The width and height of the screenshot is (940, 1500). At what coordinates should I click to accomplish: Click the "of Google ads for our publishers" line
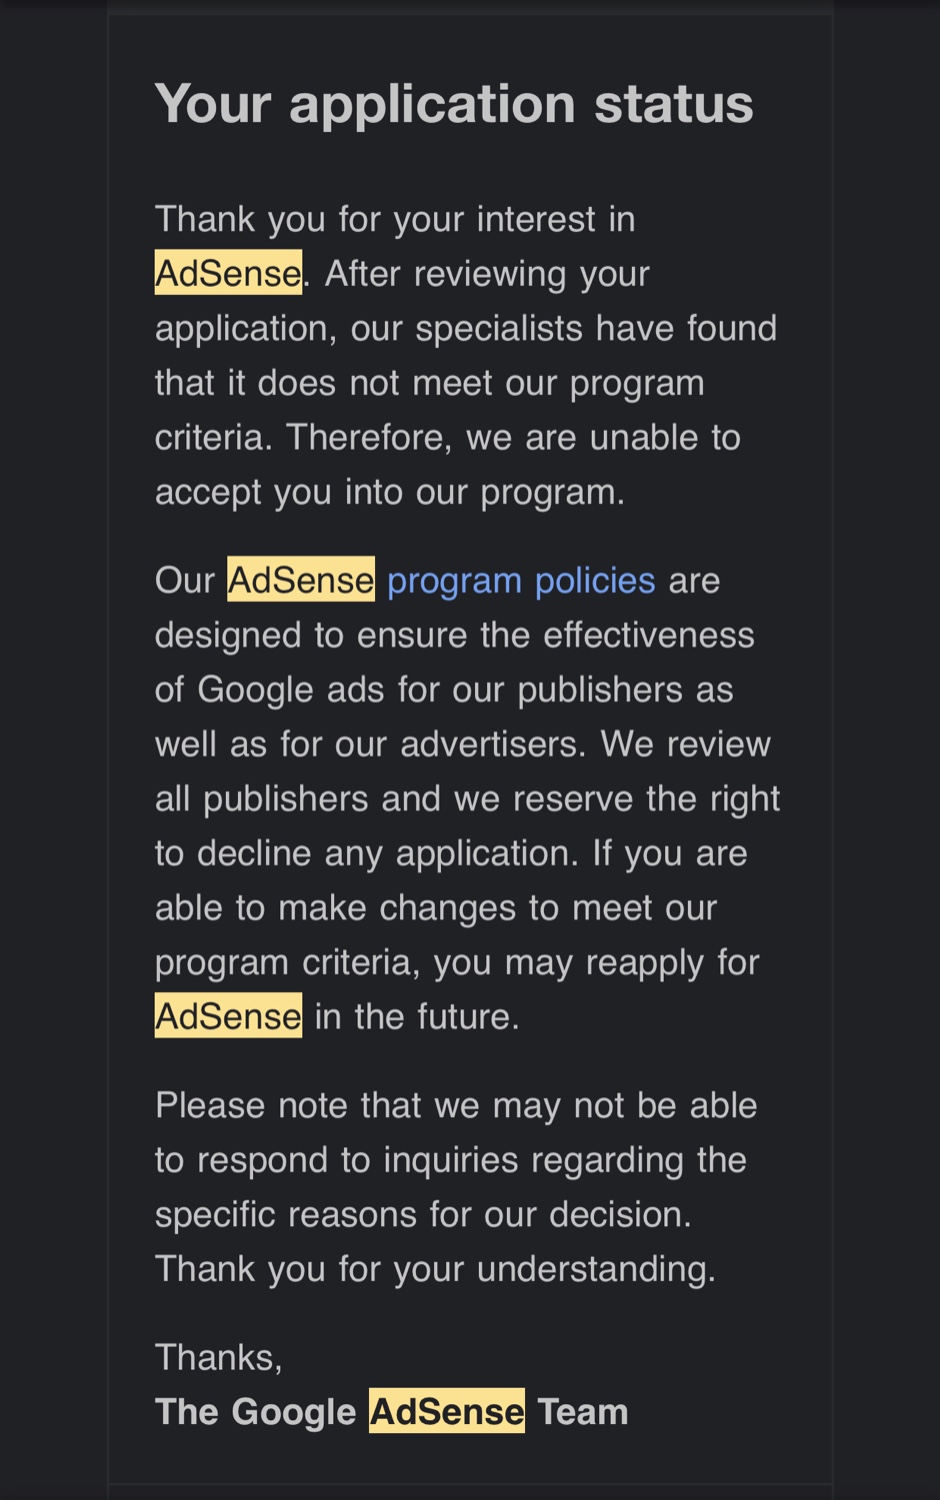point(444,689)
